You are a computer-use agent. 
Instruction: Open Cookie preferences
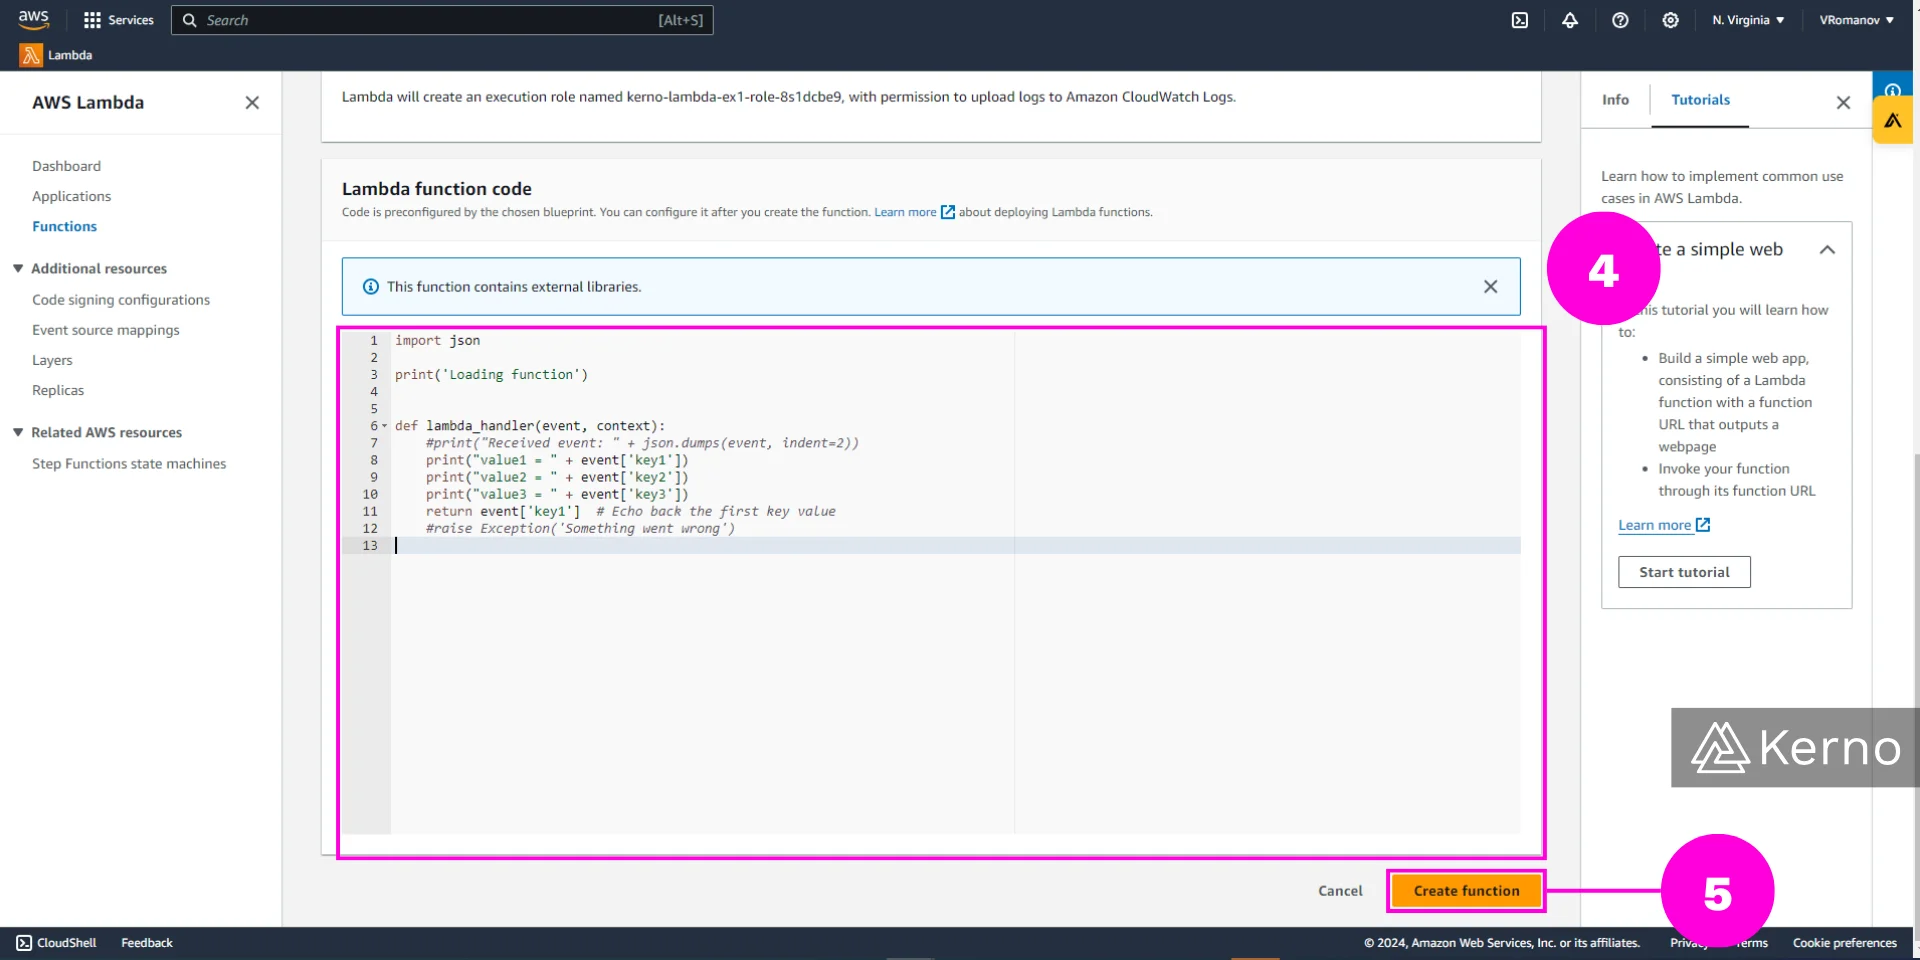click(x=1844, y=942)
